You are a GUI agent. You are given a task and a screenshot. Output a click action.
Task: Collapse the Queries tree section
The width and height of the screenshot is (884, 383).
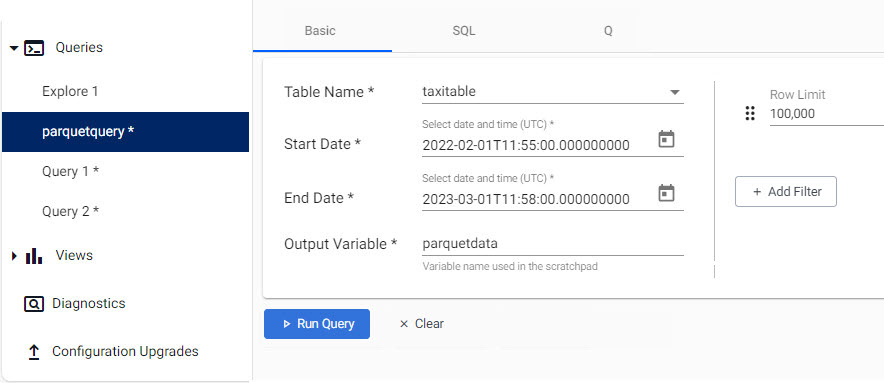pyautogui.click(x=15, y=48)
